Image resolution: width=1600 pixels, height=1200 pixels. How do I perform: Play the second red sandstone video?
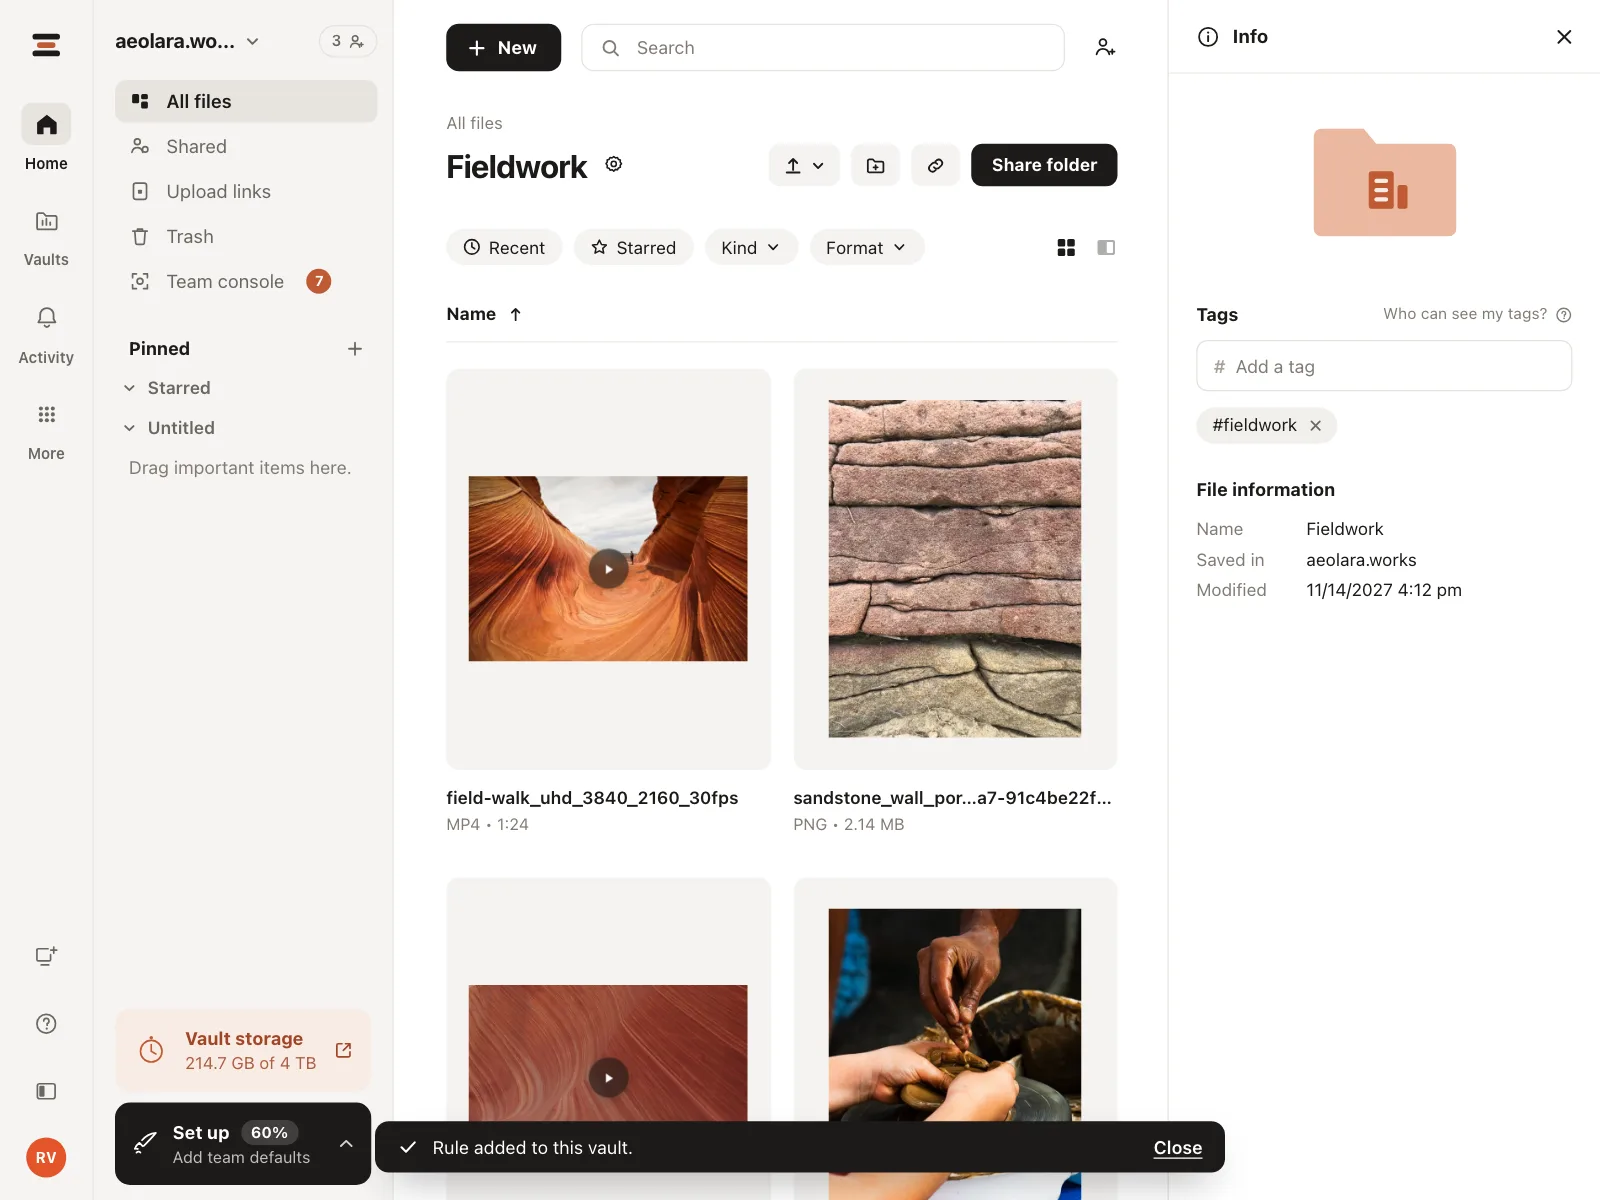pyautogui.click(x=608, y=1078)
